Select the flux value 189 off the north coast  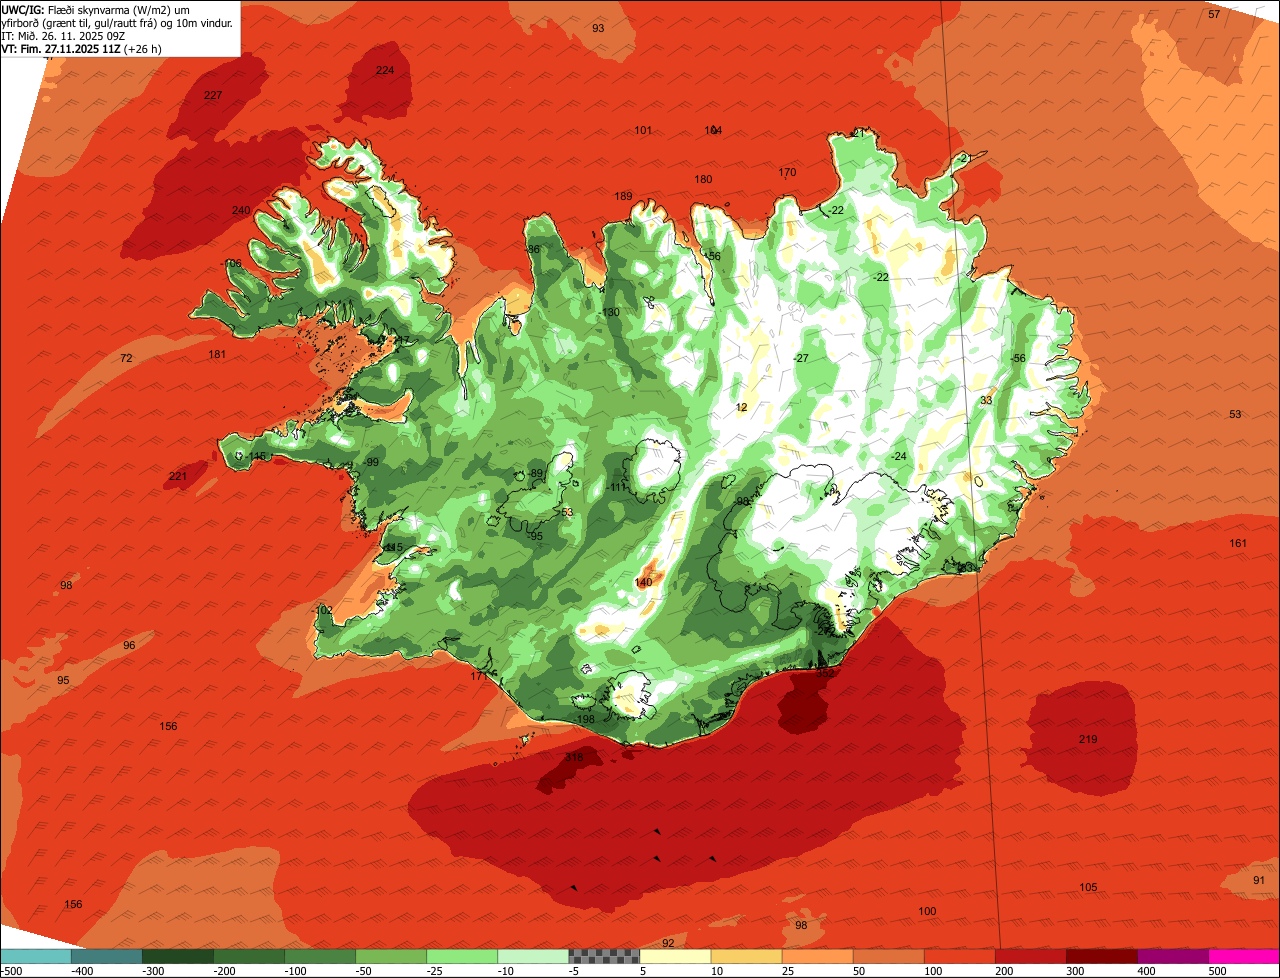click(624, 196)
